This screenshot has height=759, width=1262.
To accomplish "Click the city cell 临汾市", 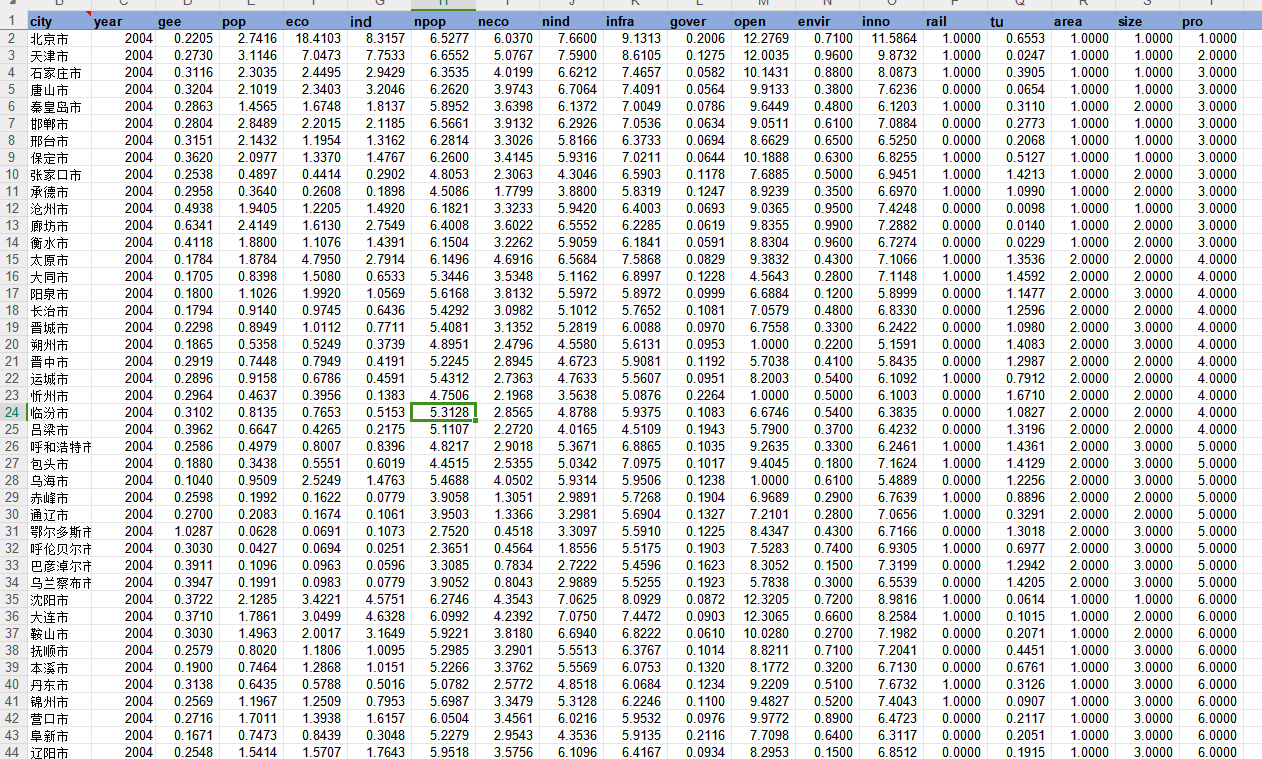I will (x=58, y=412).
